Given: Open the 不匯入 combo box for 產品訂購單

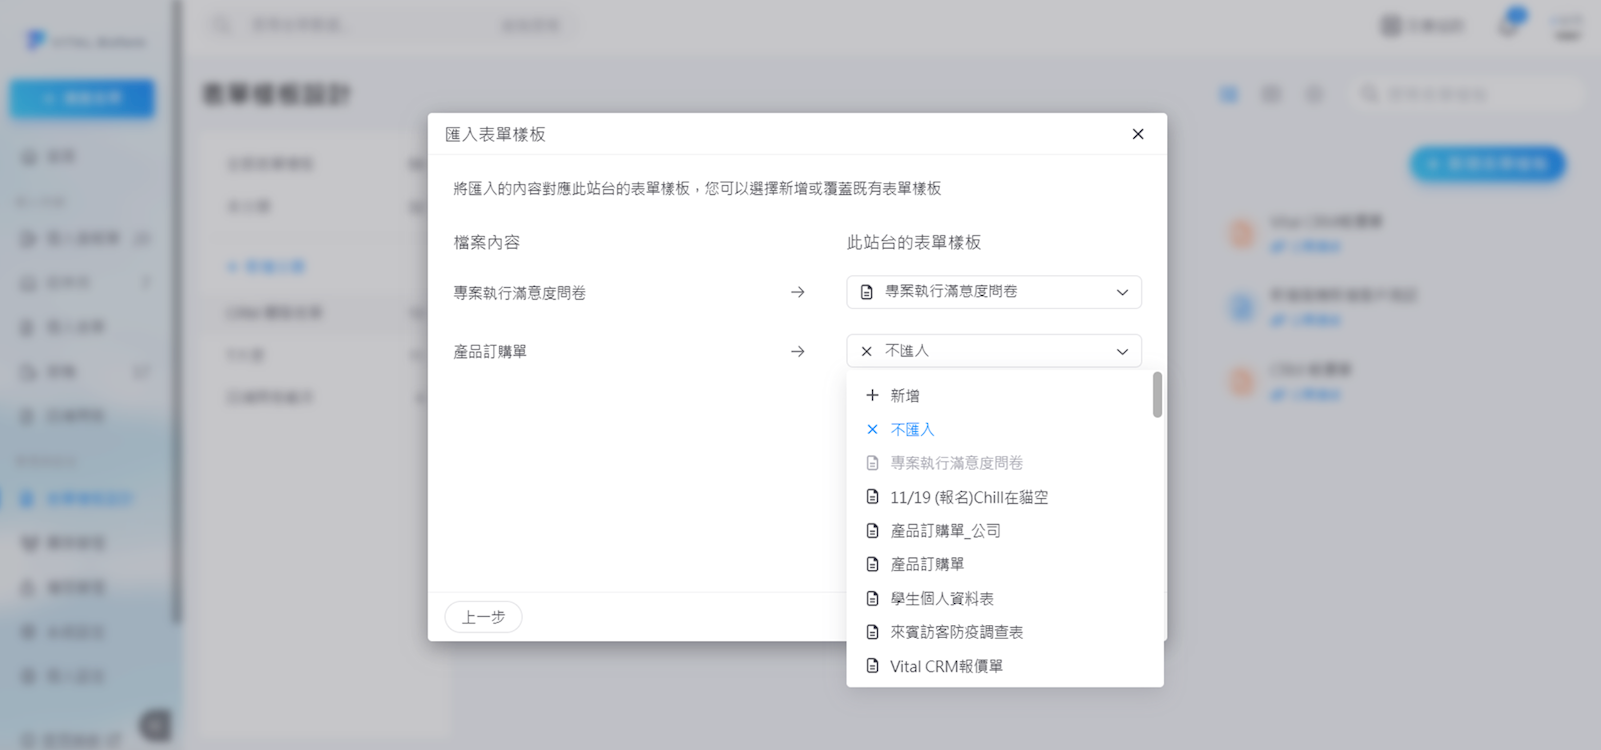Looking at the screenshot, I should (x=993, y=351).
